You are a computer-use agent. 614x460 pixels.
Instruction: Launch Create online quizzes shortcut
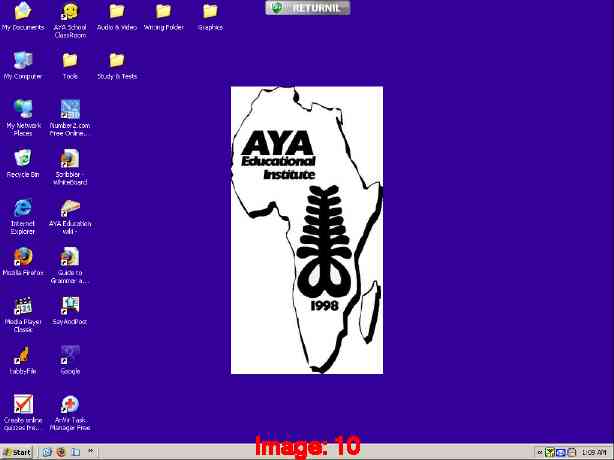click(x=23, y=413)
